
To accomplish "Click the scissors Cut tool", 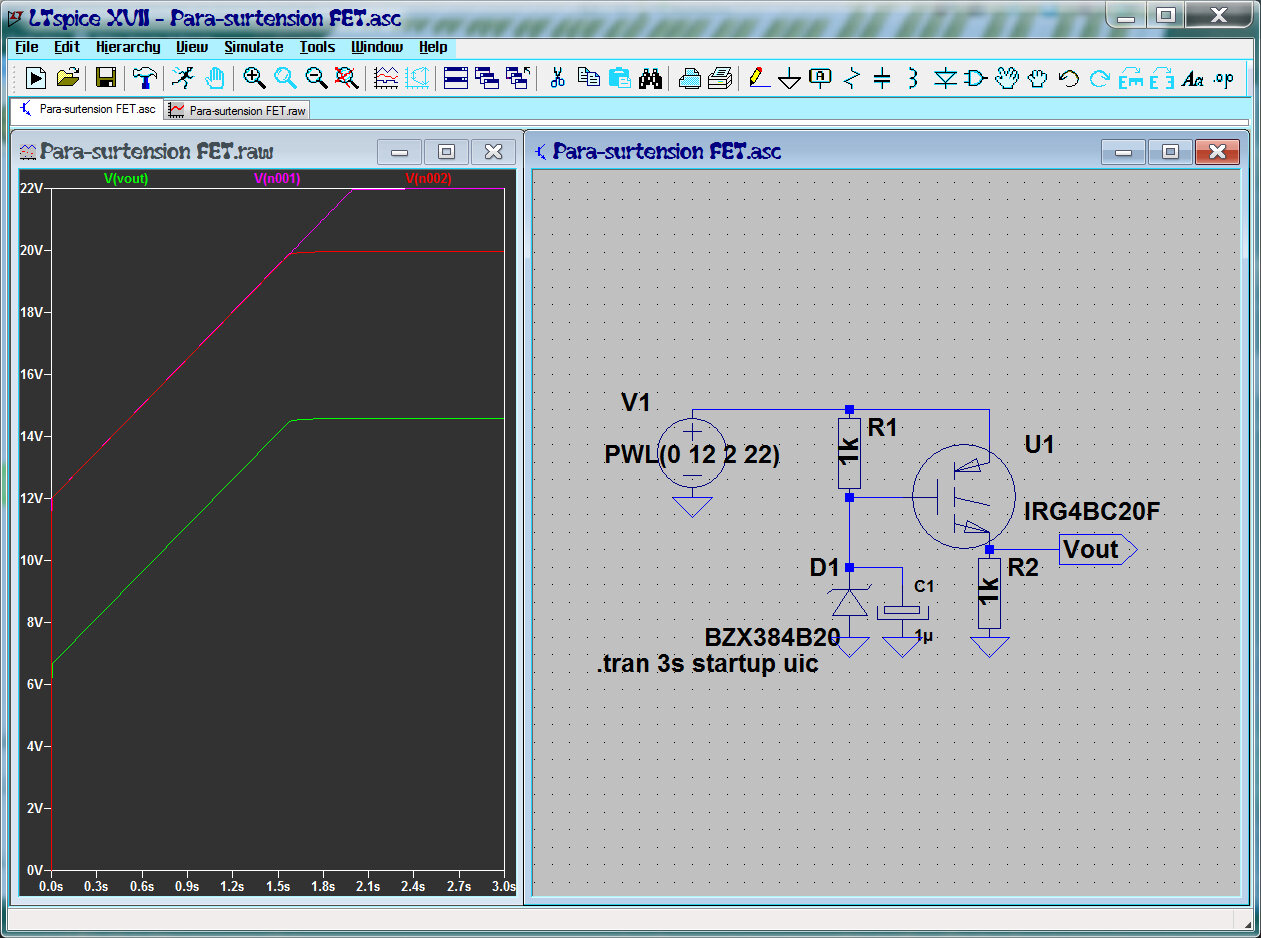I will [x=558, y=78].
